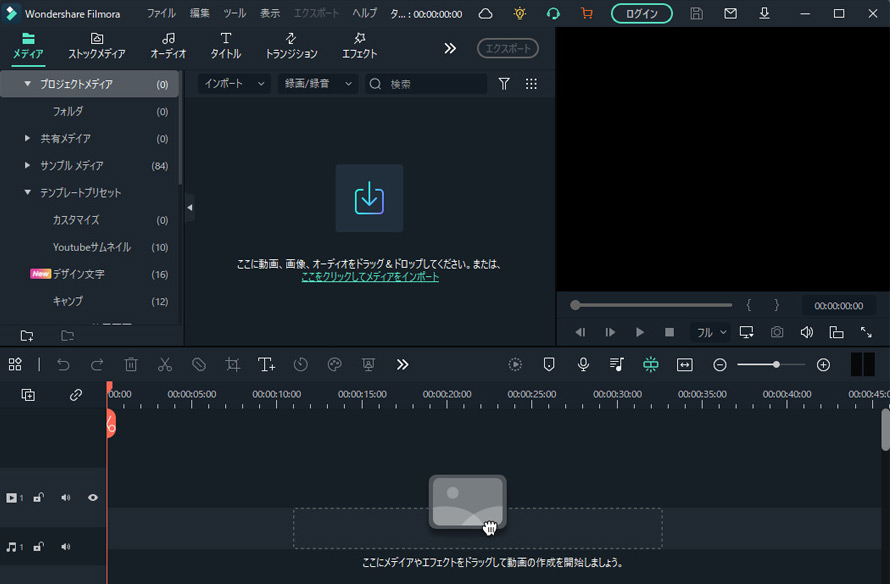The width and height of the screenshot is (890, 584).
Task: Add a text title using the T+ icon
Action: coord(266,364)
